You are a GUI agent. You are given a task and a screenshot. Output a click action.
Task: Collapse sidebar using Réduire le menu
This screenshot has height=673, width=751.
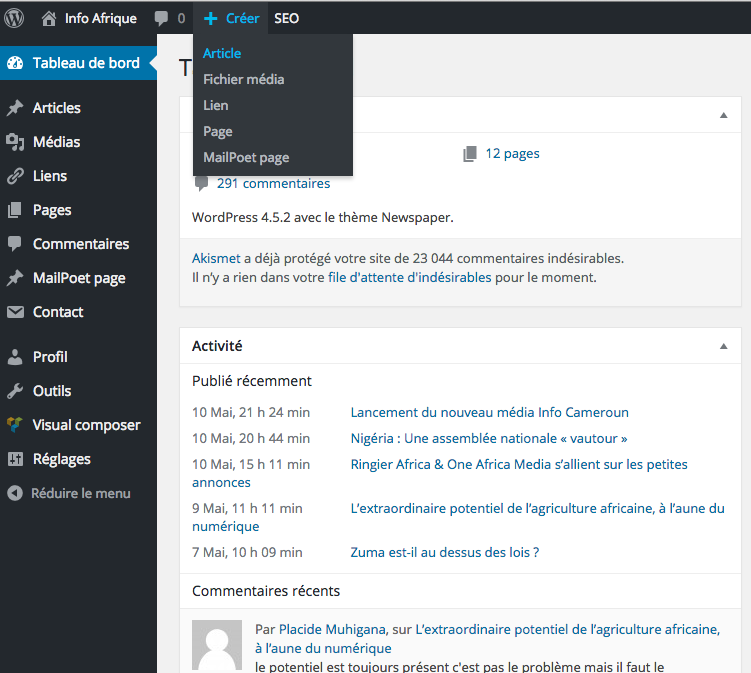(69, 493)
